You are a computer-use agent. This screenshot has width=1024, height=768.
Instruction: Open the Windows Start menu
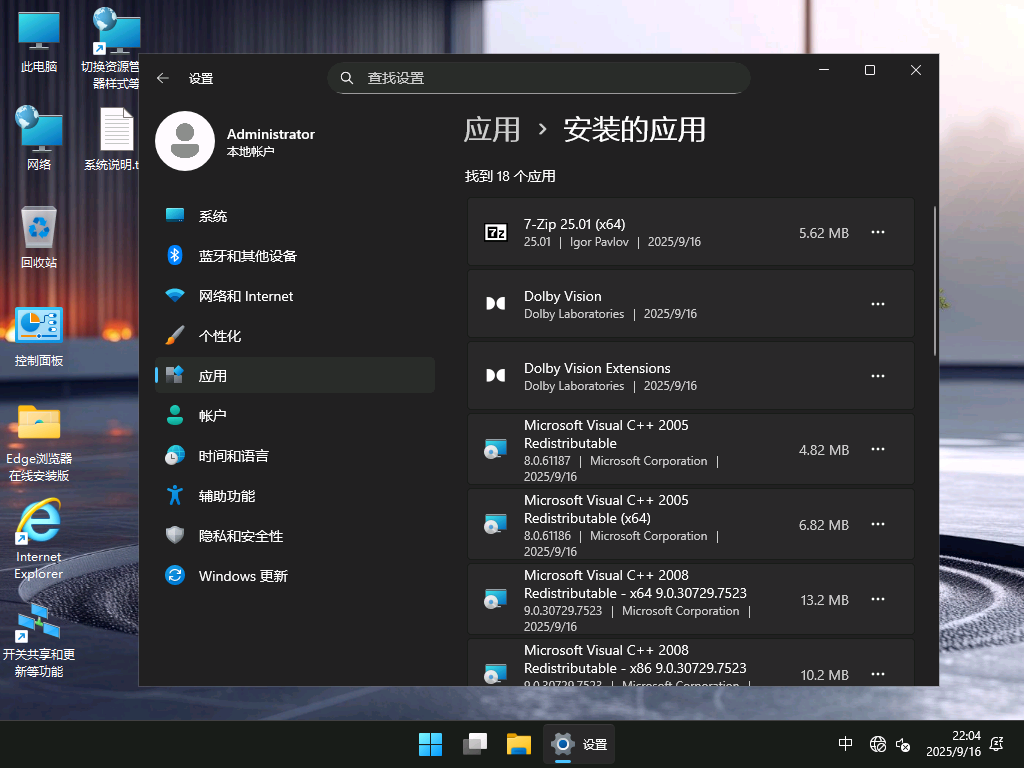coord(430,744)
